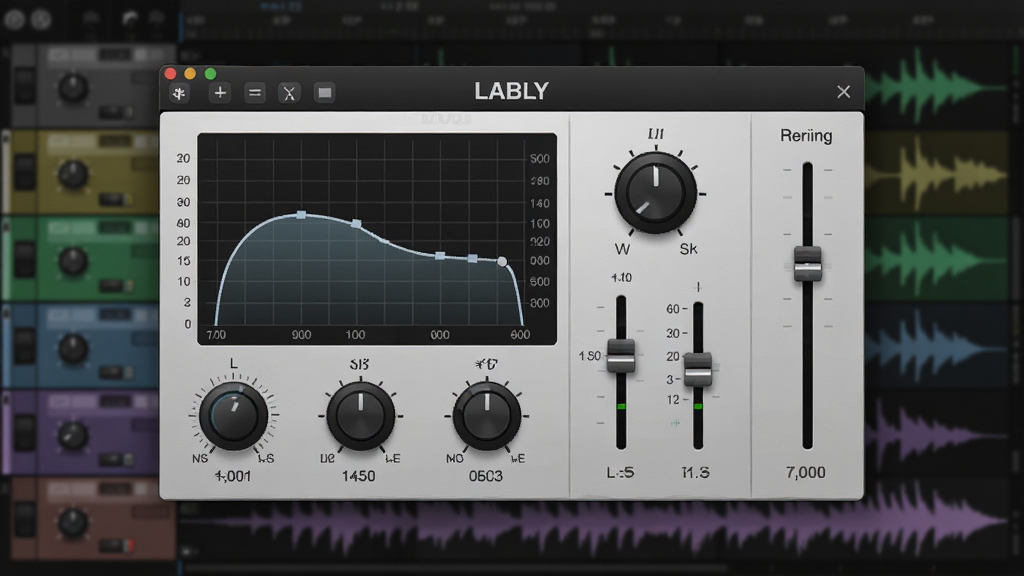
Task: Click the fader handle above the L:S label
Action: tap(620, 356)
